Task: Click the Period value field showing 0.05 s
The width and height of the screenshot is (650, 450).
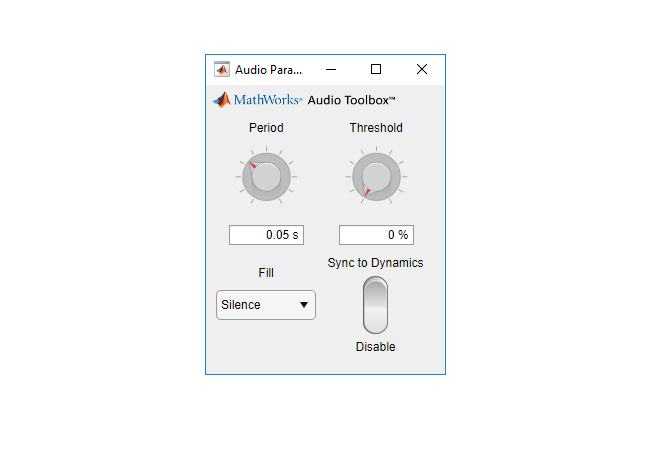Action: (266, 235)
